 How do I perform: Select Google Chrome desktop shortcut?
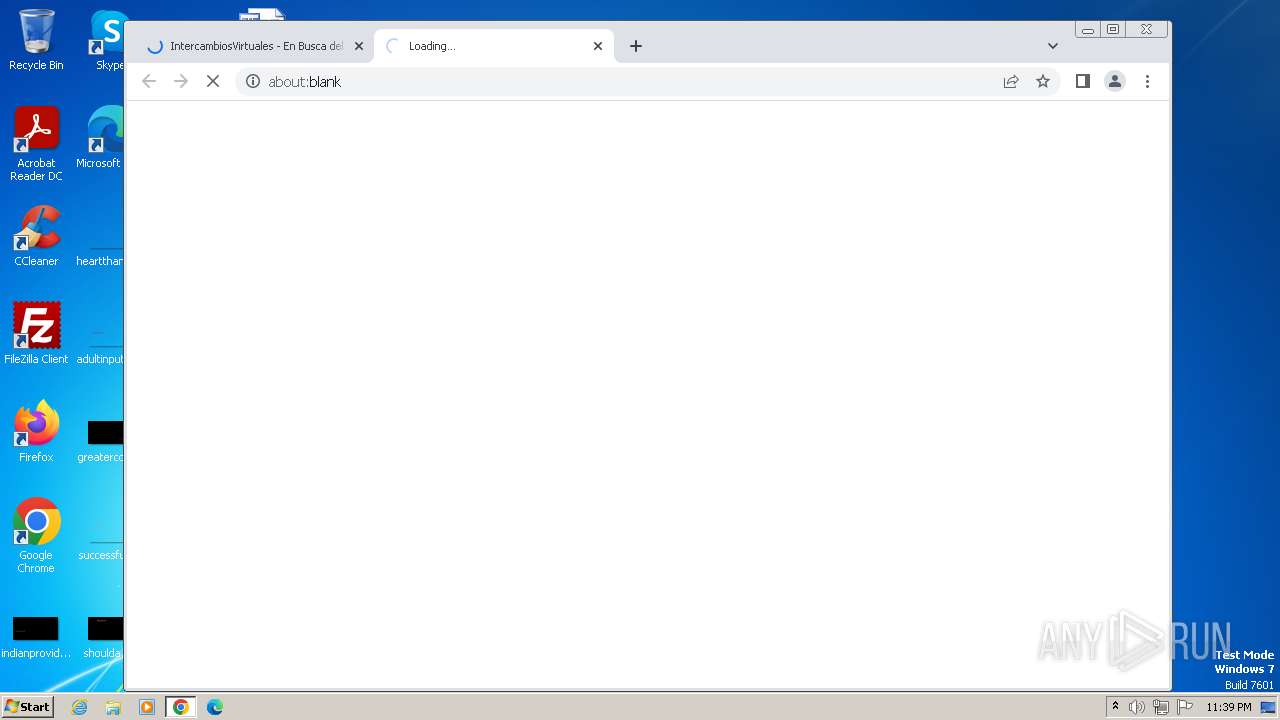pos(36,536)
